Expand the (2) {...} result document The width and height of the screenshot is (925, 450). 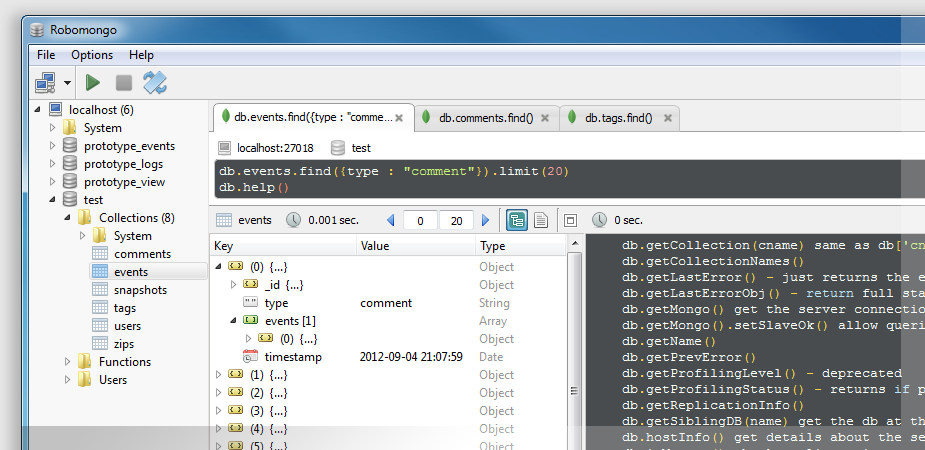coord(218,393)
